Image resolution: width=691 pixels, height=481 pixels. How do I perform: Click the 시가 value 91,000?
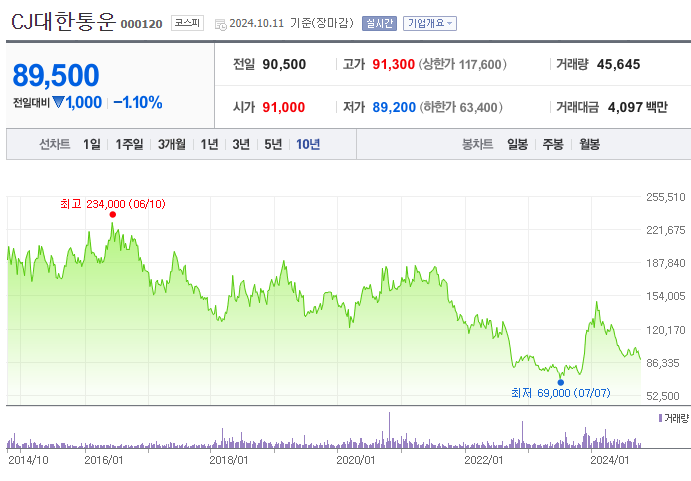click(284, 107)
